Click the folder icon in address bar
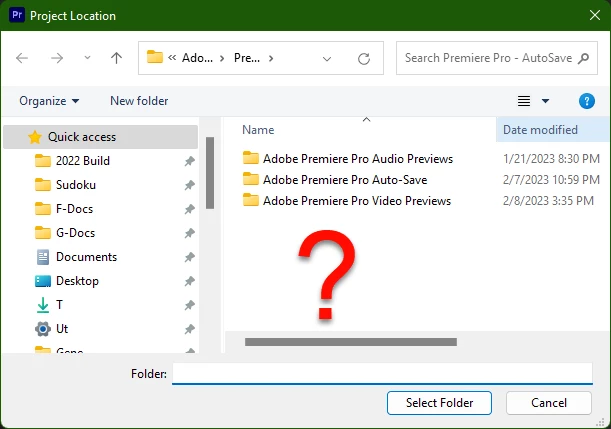This screenshot has height=429, width=611. pyautogui.click(x=155, y=57)
